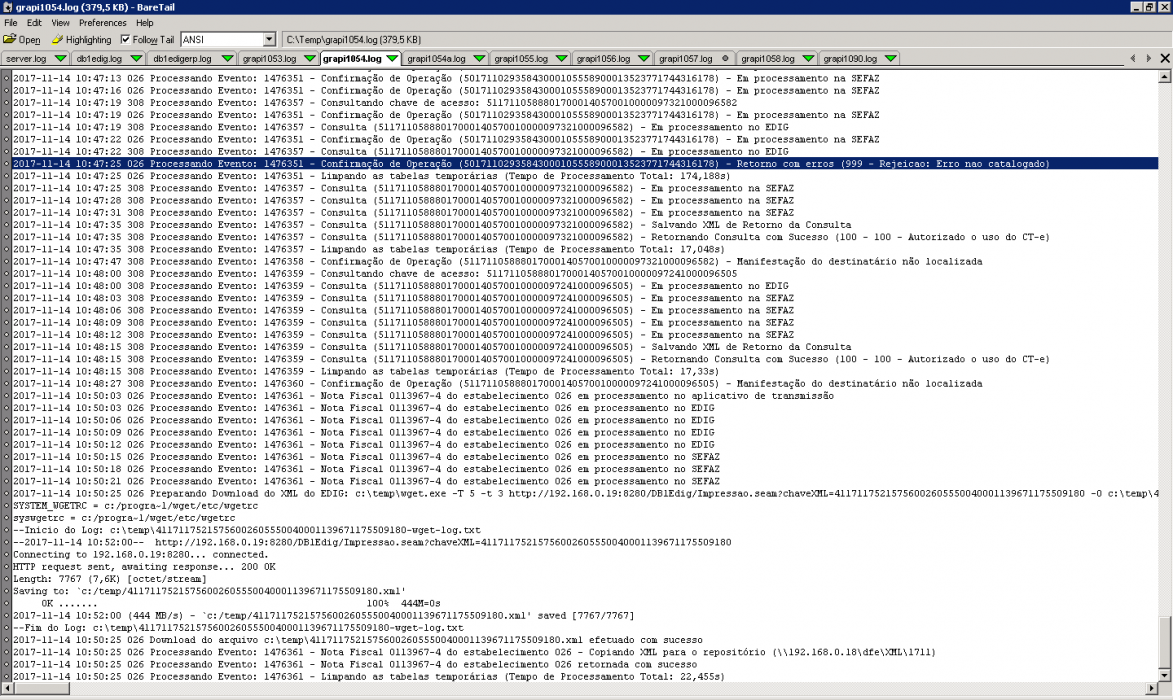Click the line marker beside the '--Fim do Log' row
This screenshot has height=700, width=1173.
[x=6, y=627]
